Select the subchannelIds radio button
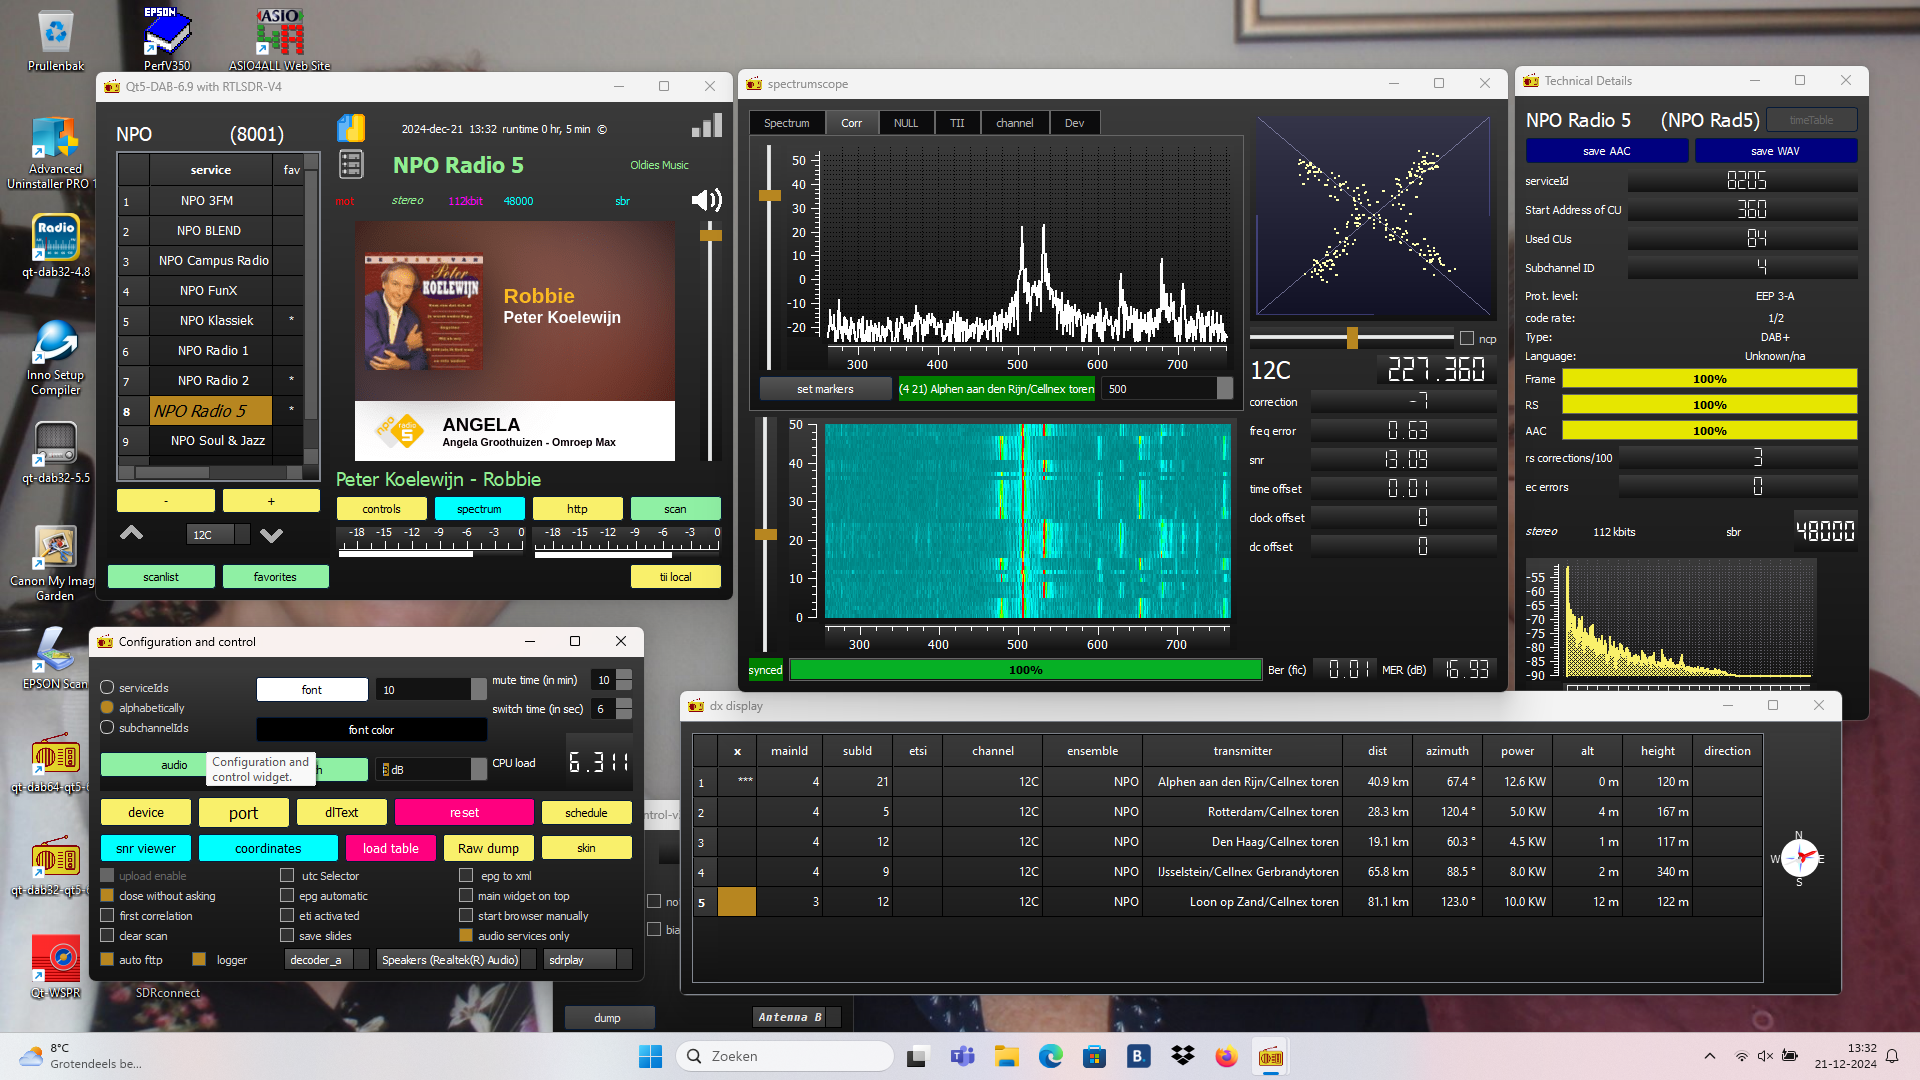1920x1080 pixels. tap(107, 728)
